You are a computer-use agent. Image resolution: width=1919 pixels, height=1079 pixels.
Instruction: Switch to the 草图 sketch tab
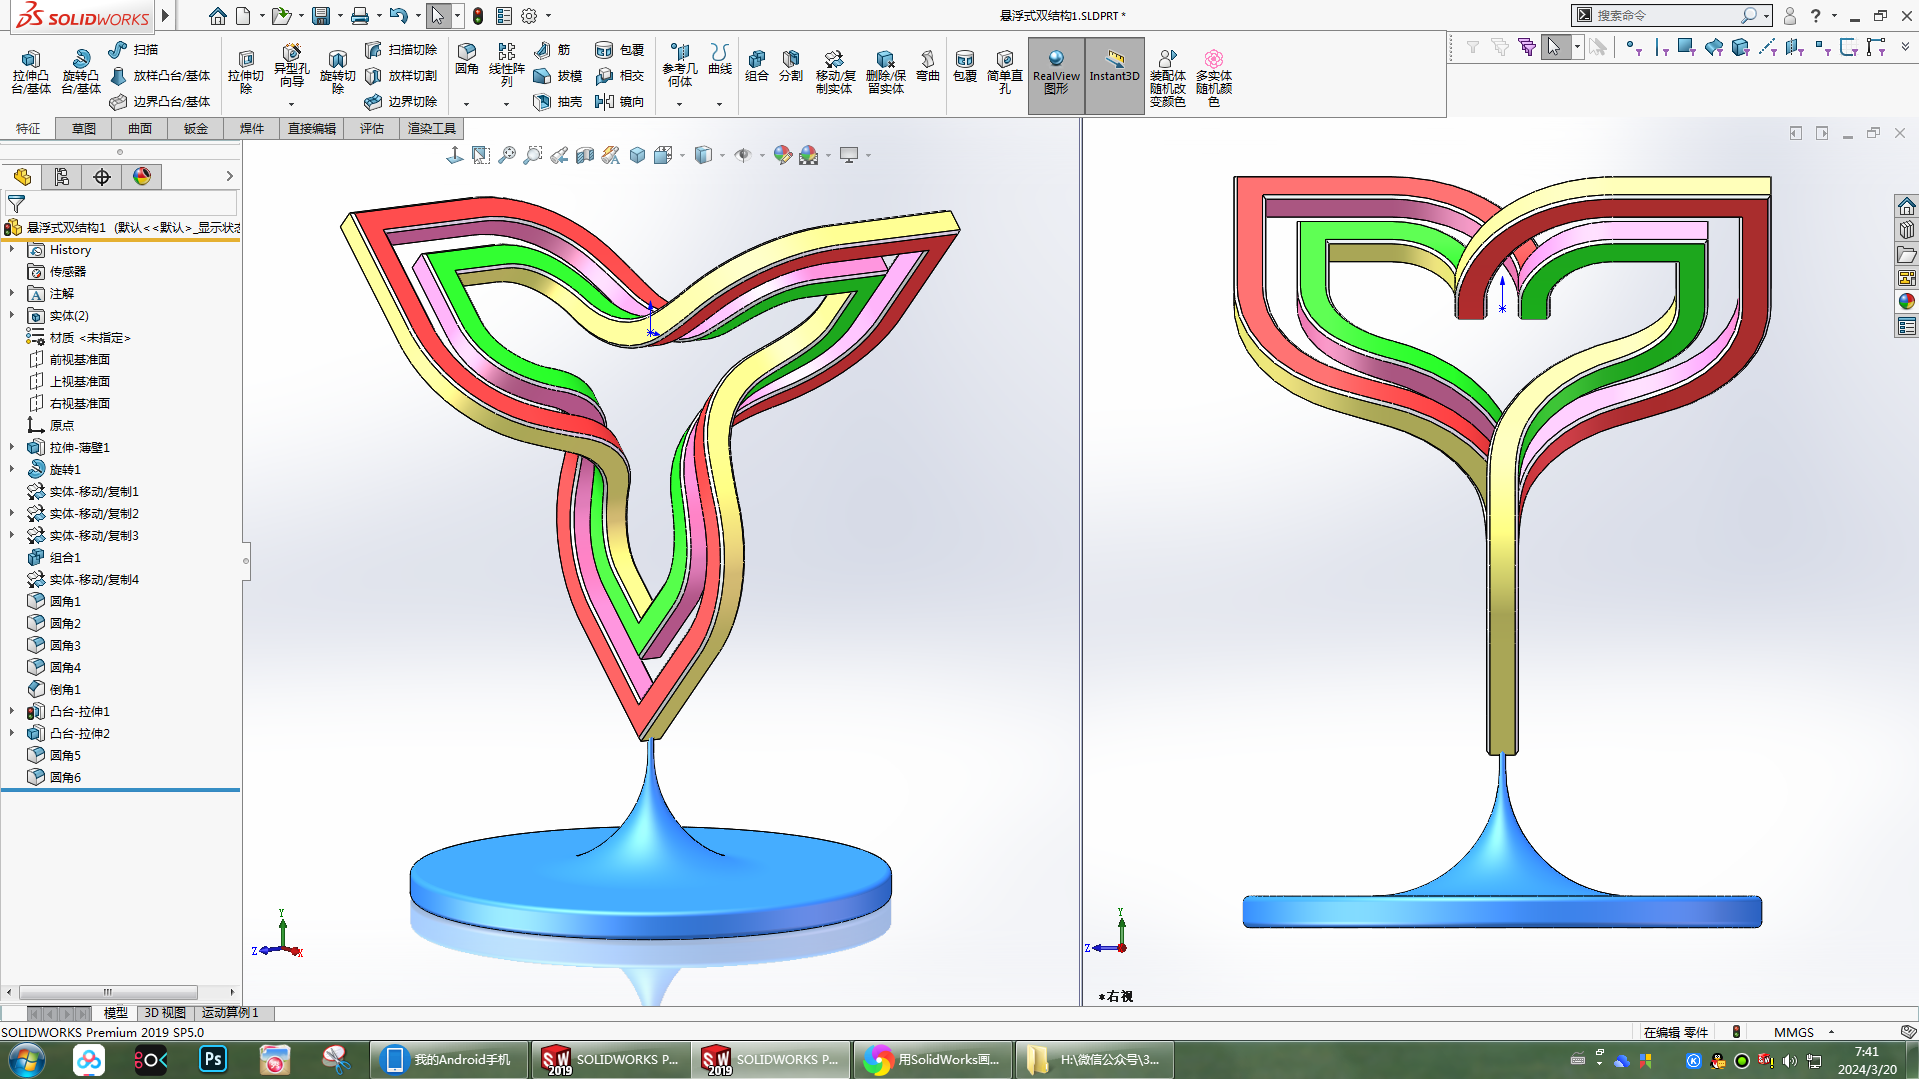(x=84, y=129)
